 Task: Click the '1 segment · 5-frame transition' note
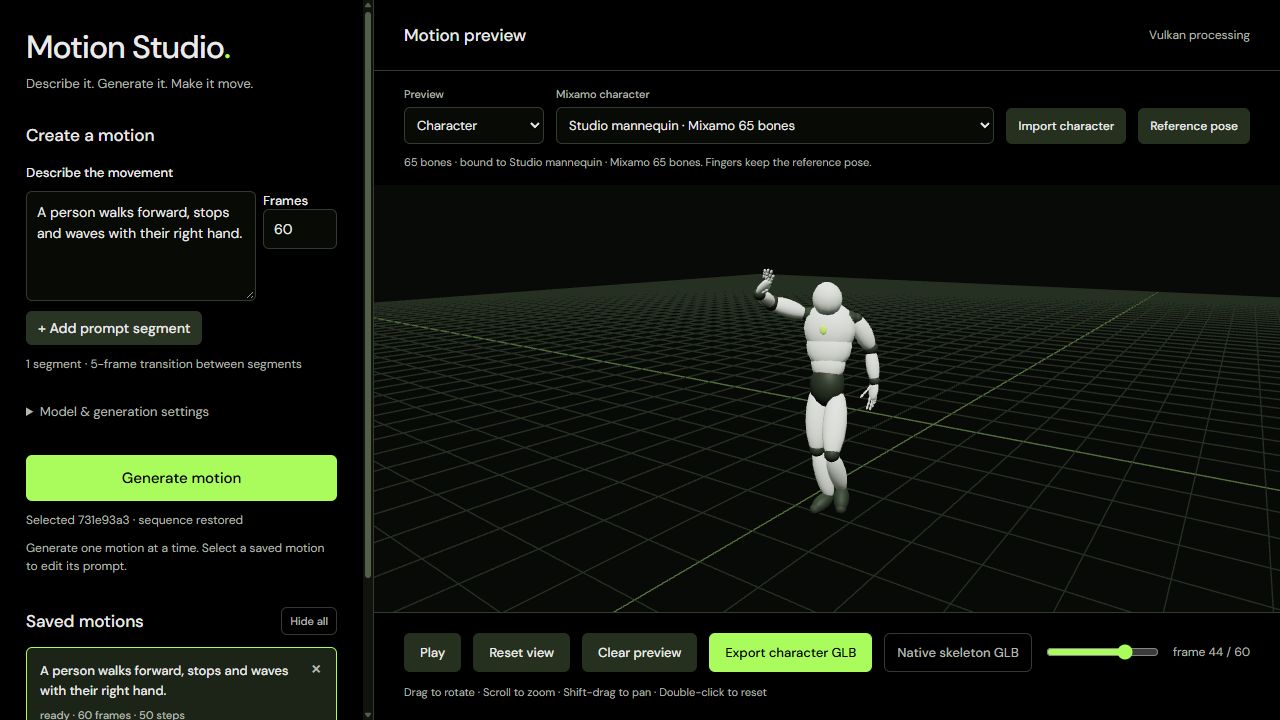click(163, 364)
